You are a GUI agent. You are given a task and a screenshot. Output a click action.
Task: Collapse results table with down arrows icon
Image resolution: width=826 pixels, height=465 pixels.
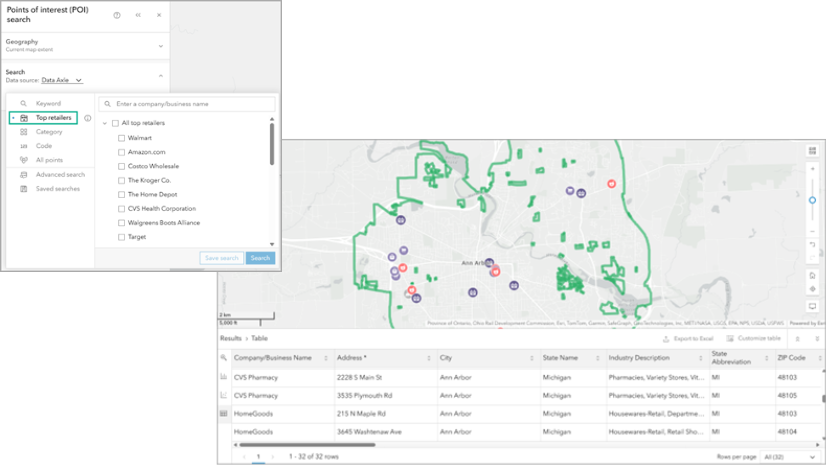coord(817,339)
